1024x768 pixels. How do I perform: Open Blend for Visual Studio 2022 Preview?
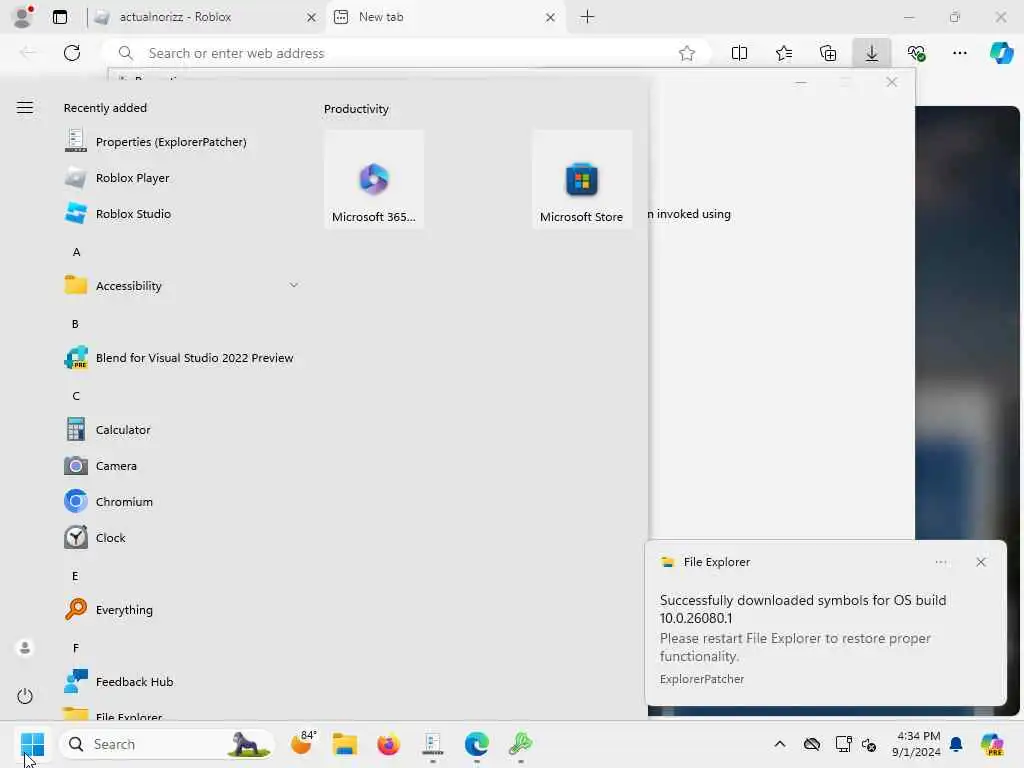[179, 358]
